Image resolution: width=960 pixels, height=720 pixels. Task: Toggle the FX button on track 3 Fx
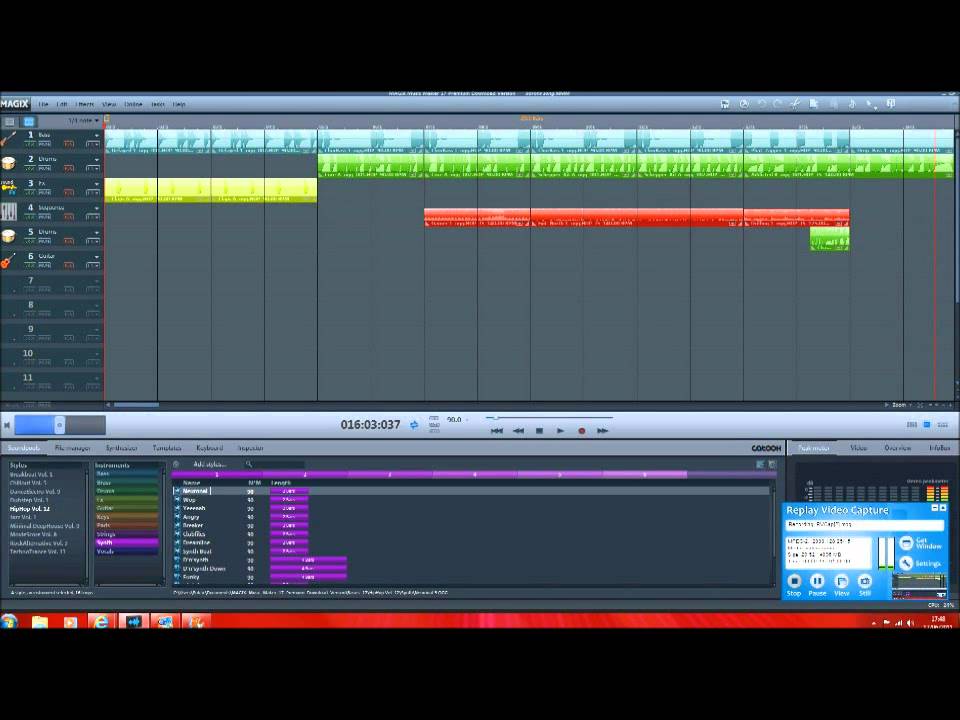click(x=69, y=192)
